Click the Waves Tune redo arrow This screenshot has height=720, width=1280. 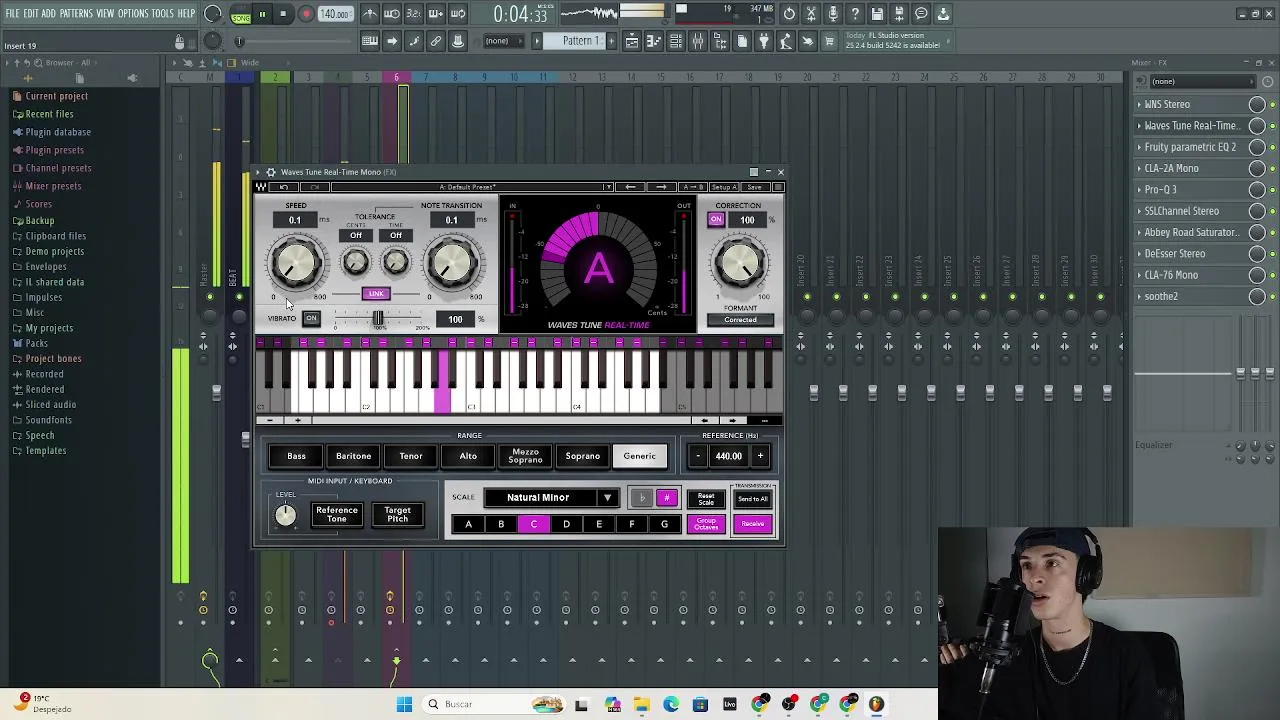[314, 187]
